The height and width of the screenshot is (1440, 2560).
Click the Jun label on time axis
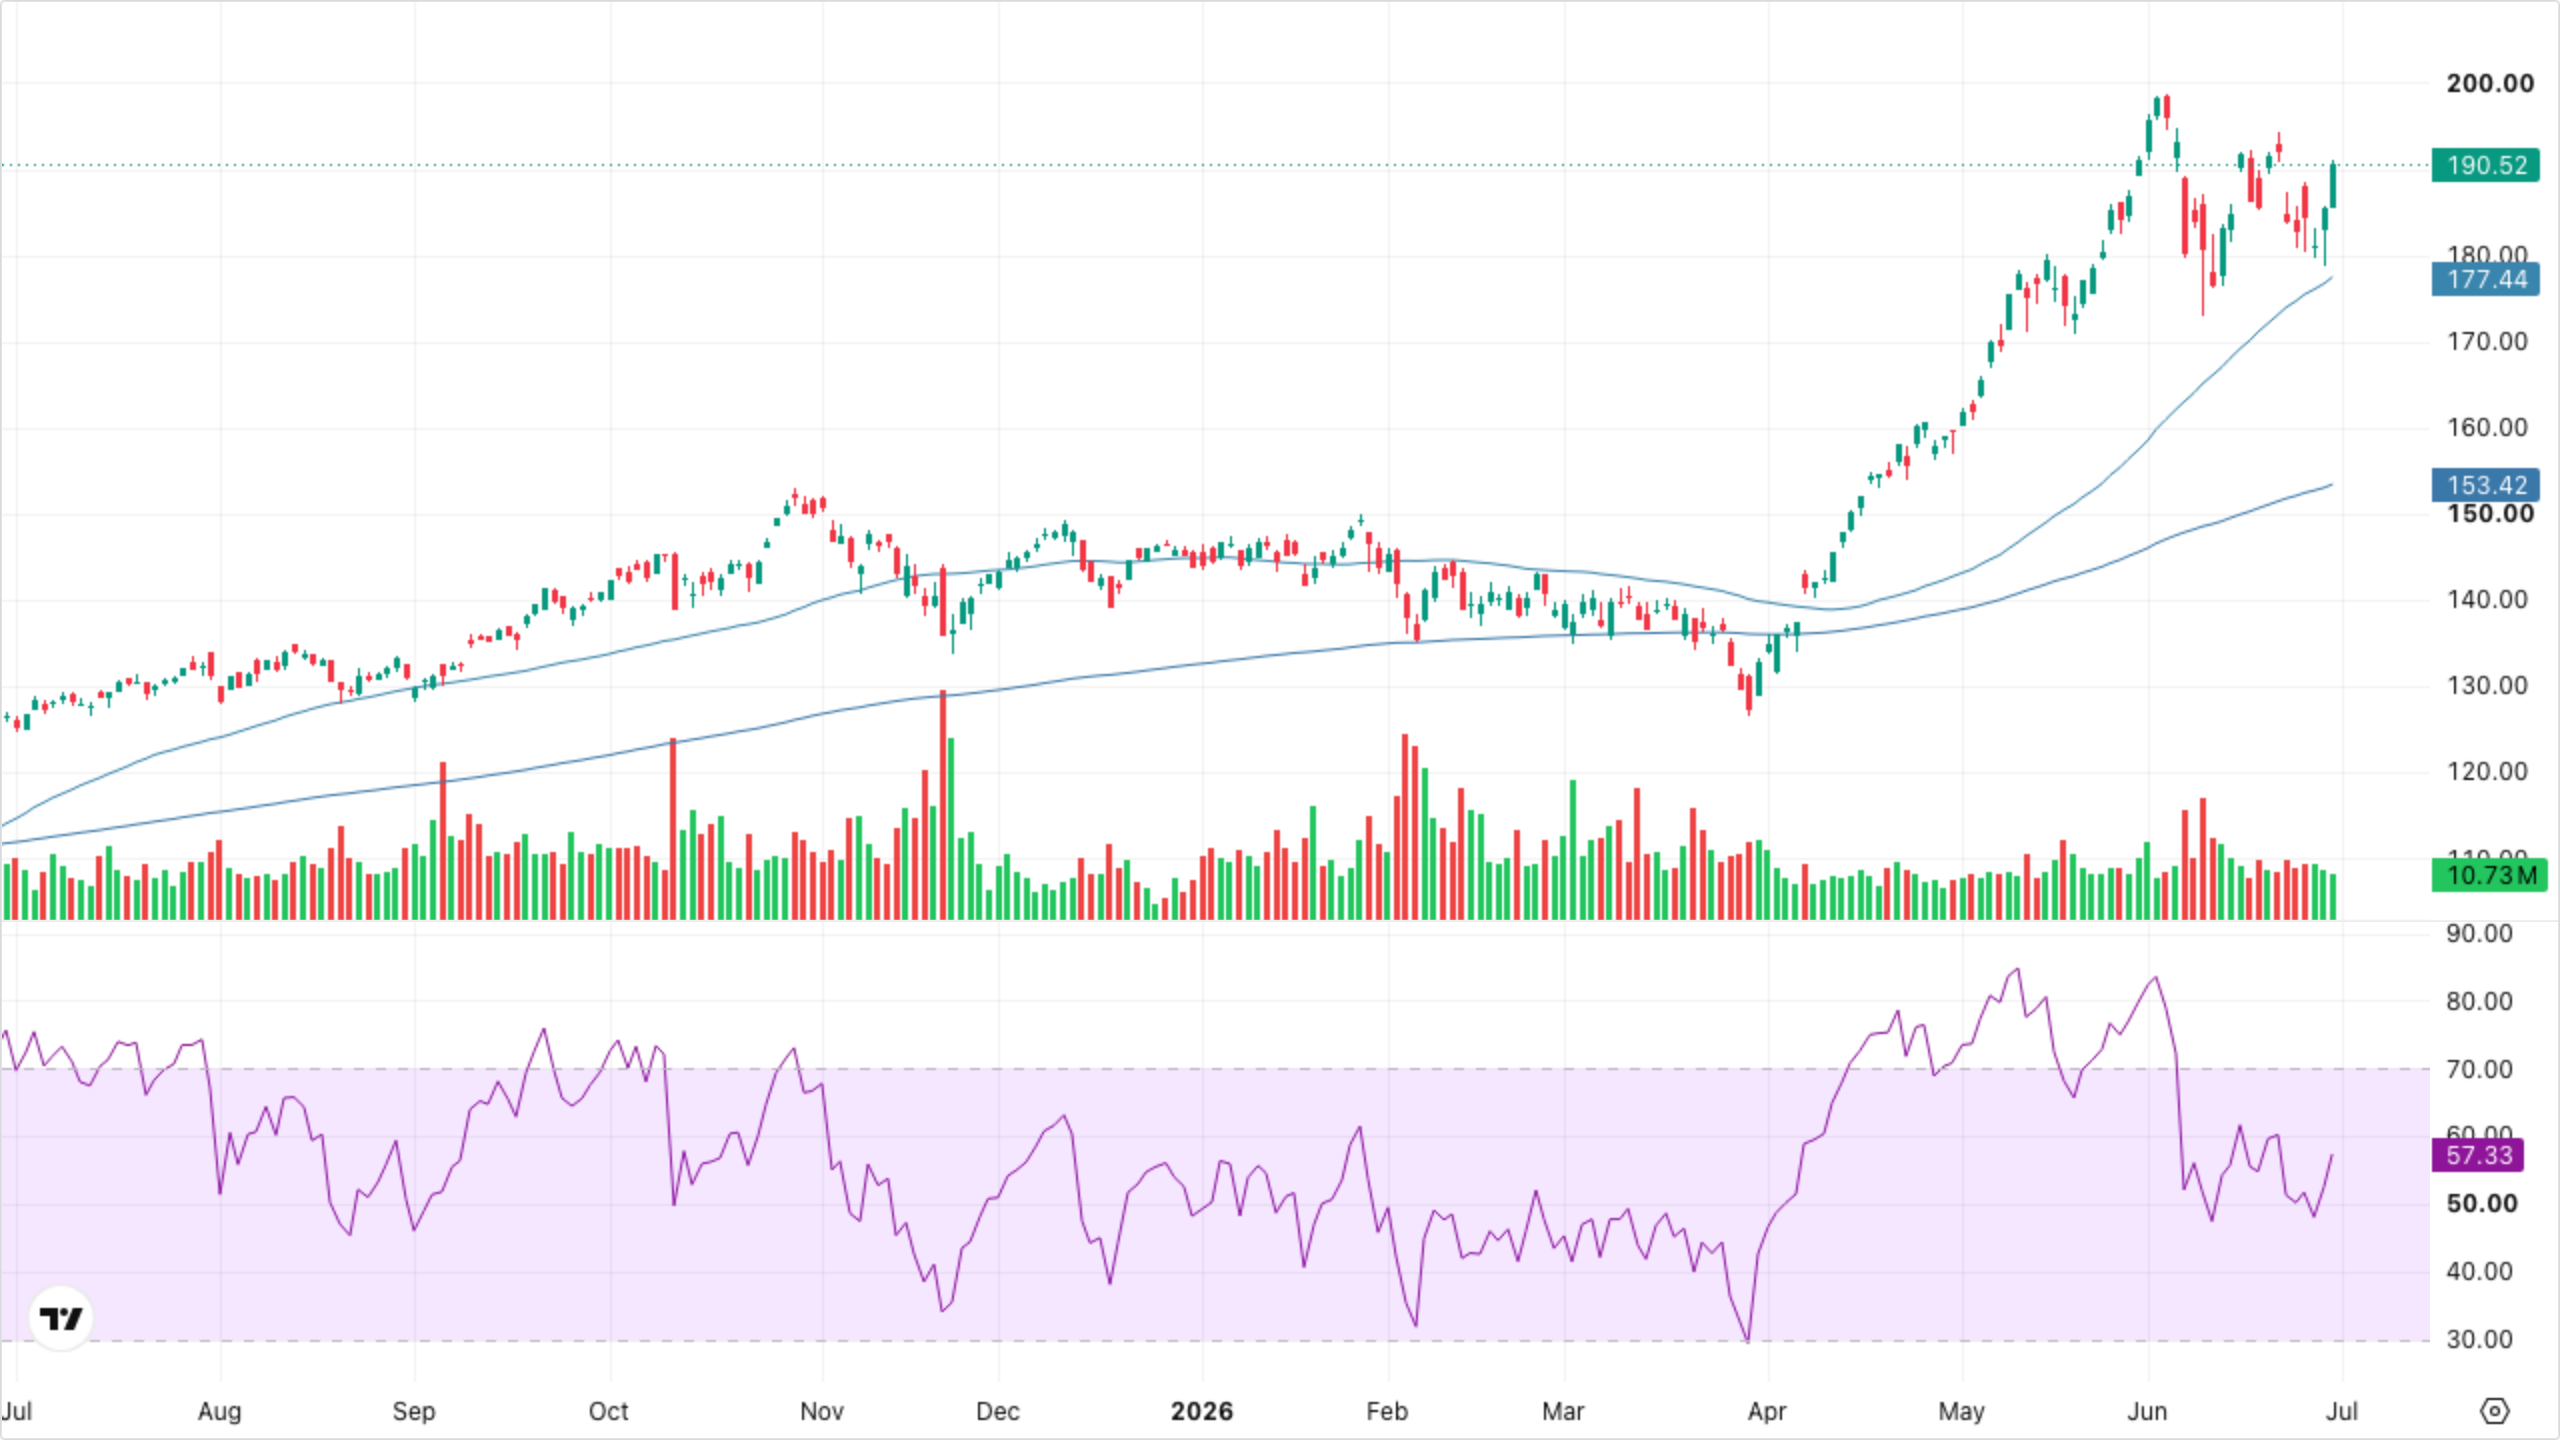click(x=2147, y=1411)
